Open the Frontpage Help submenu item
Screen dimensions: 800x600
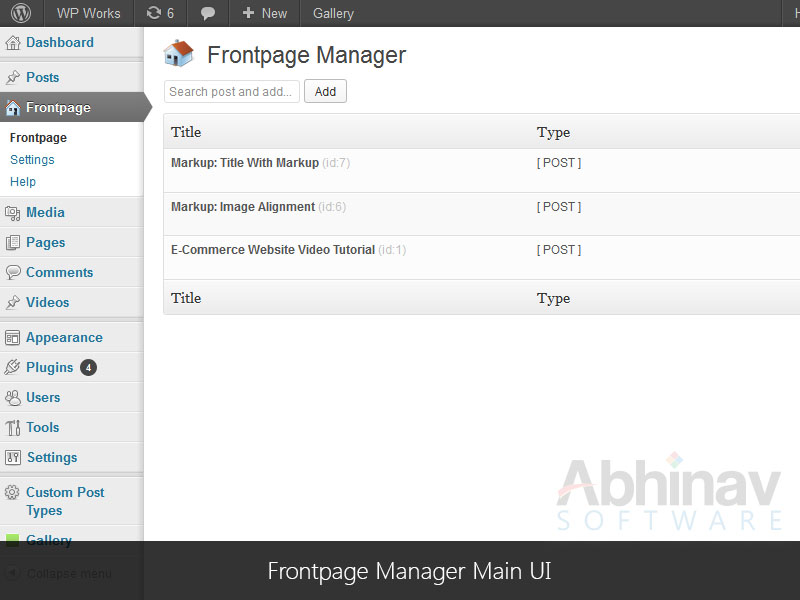click(x=23, y=182)
